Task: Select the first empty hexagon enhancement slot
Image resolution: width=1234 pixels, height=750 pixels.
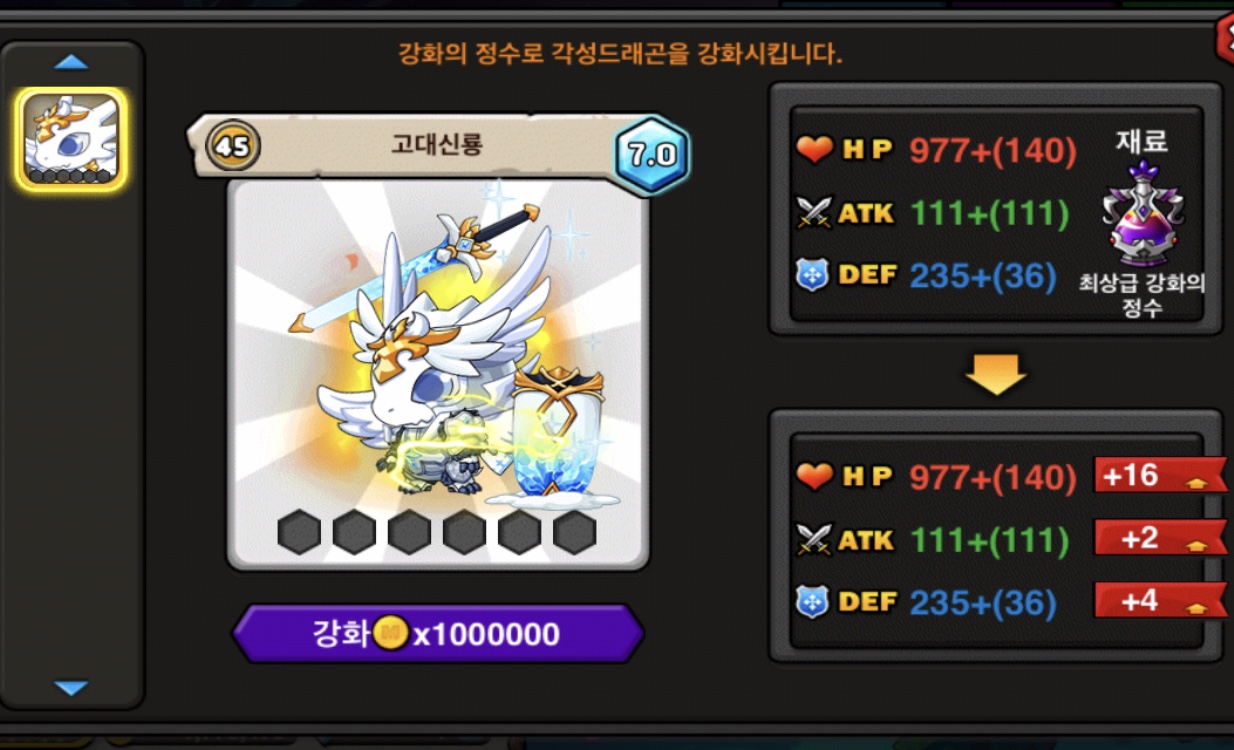Action: [x=299, y=532]
